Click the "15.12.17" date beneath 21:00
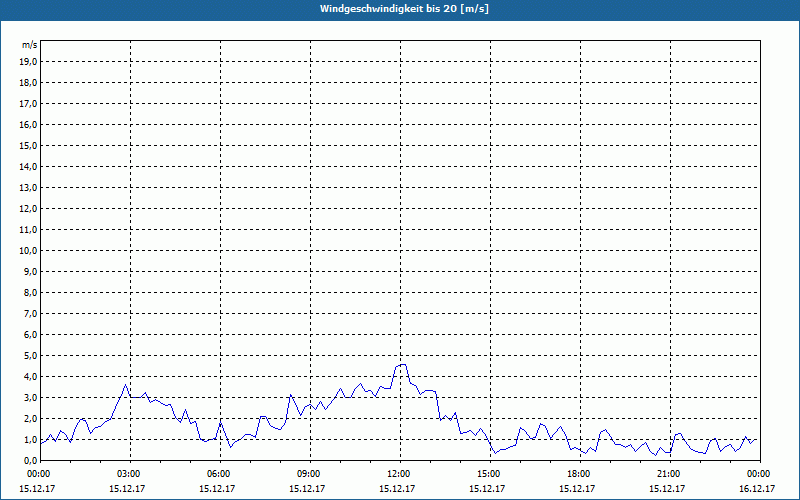 click(x=667, y=489)
